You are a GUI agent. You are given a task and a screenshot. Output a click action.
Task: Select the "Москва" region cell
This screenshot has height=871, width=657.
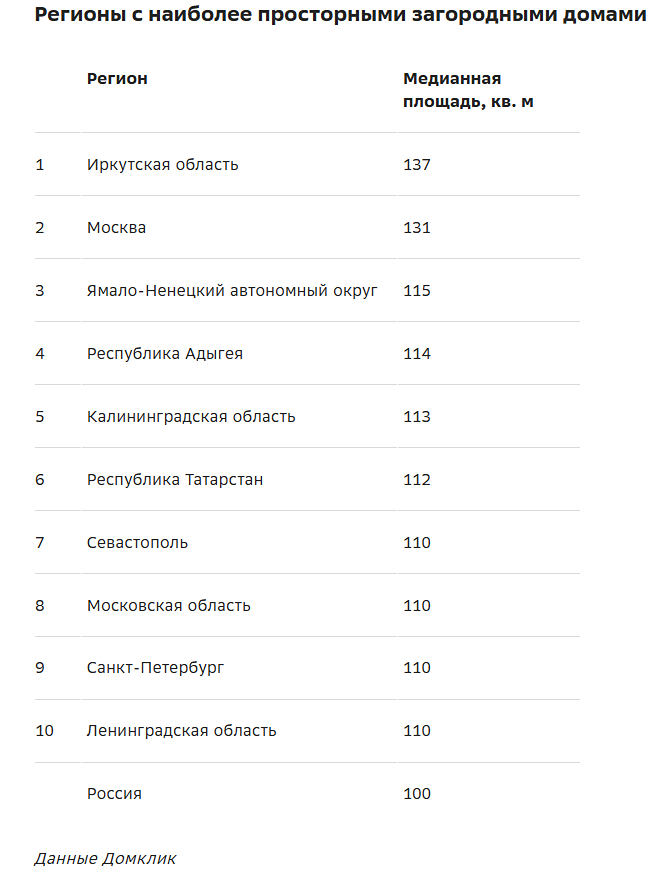116,228
